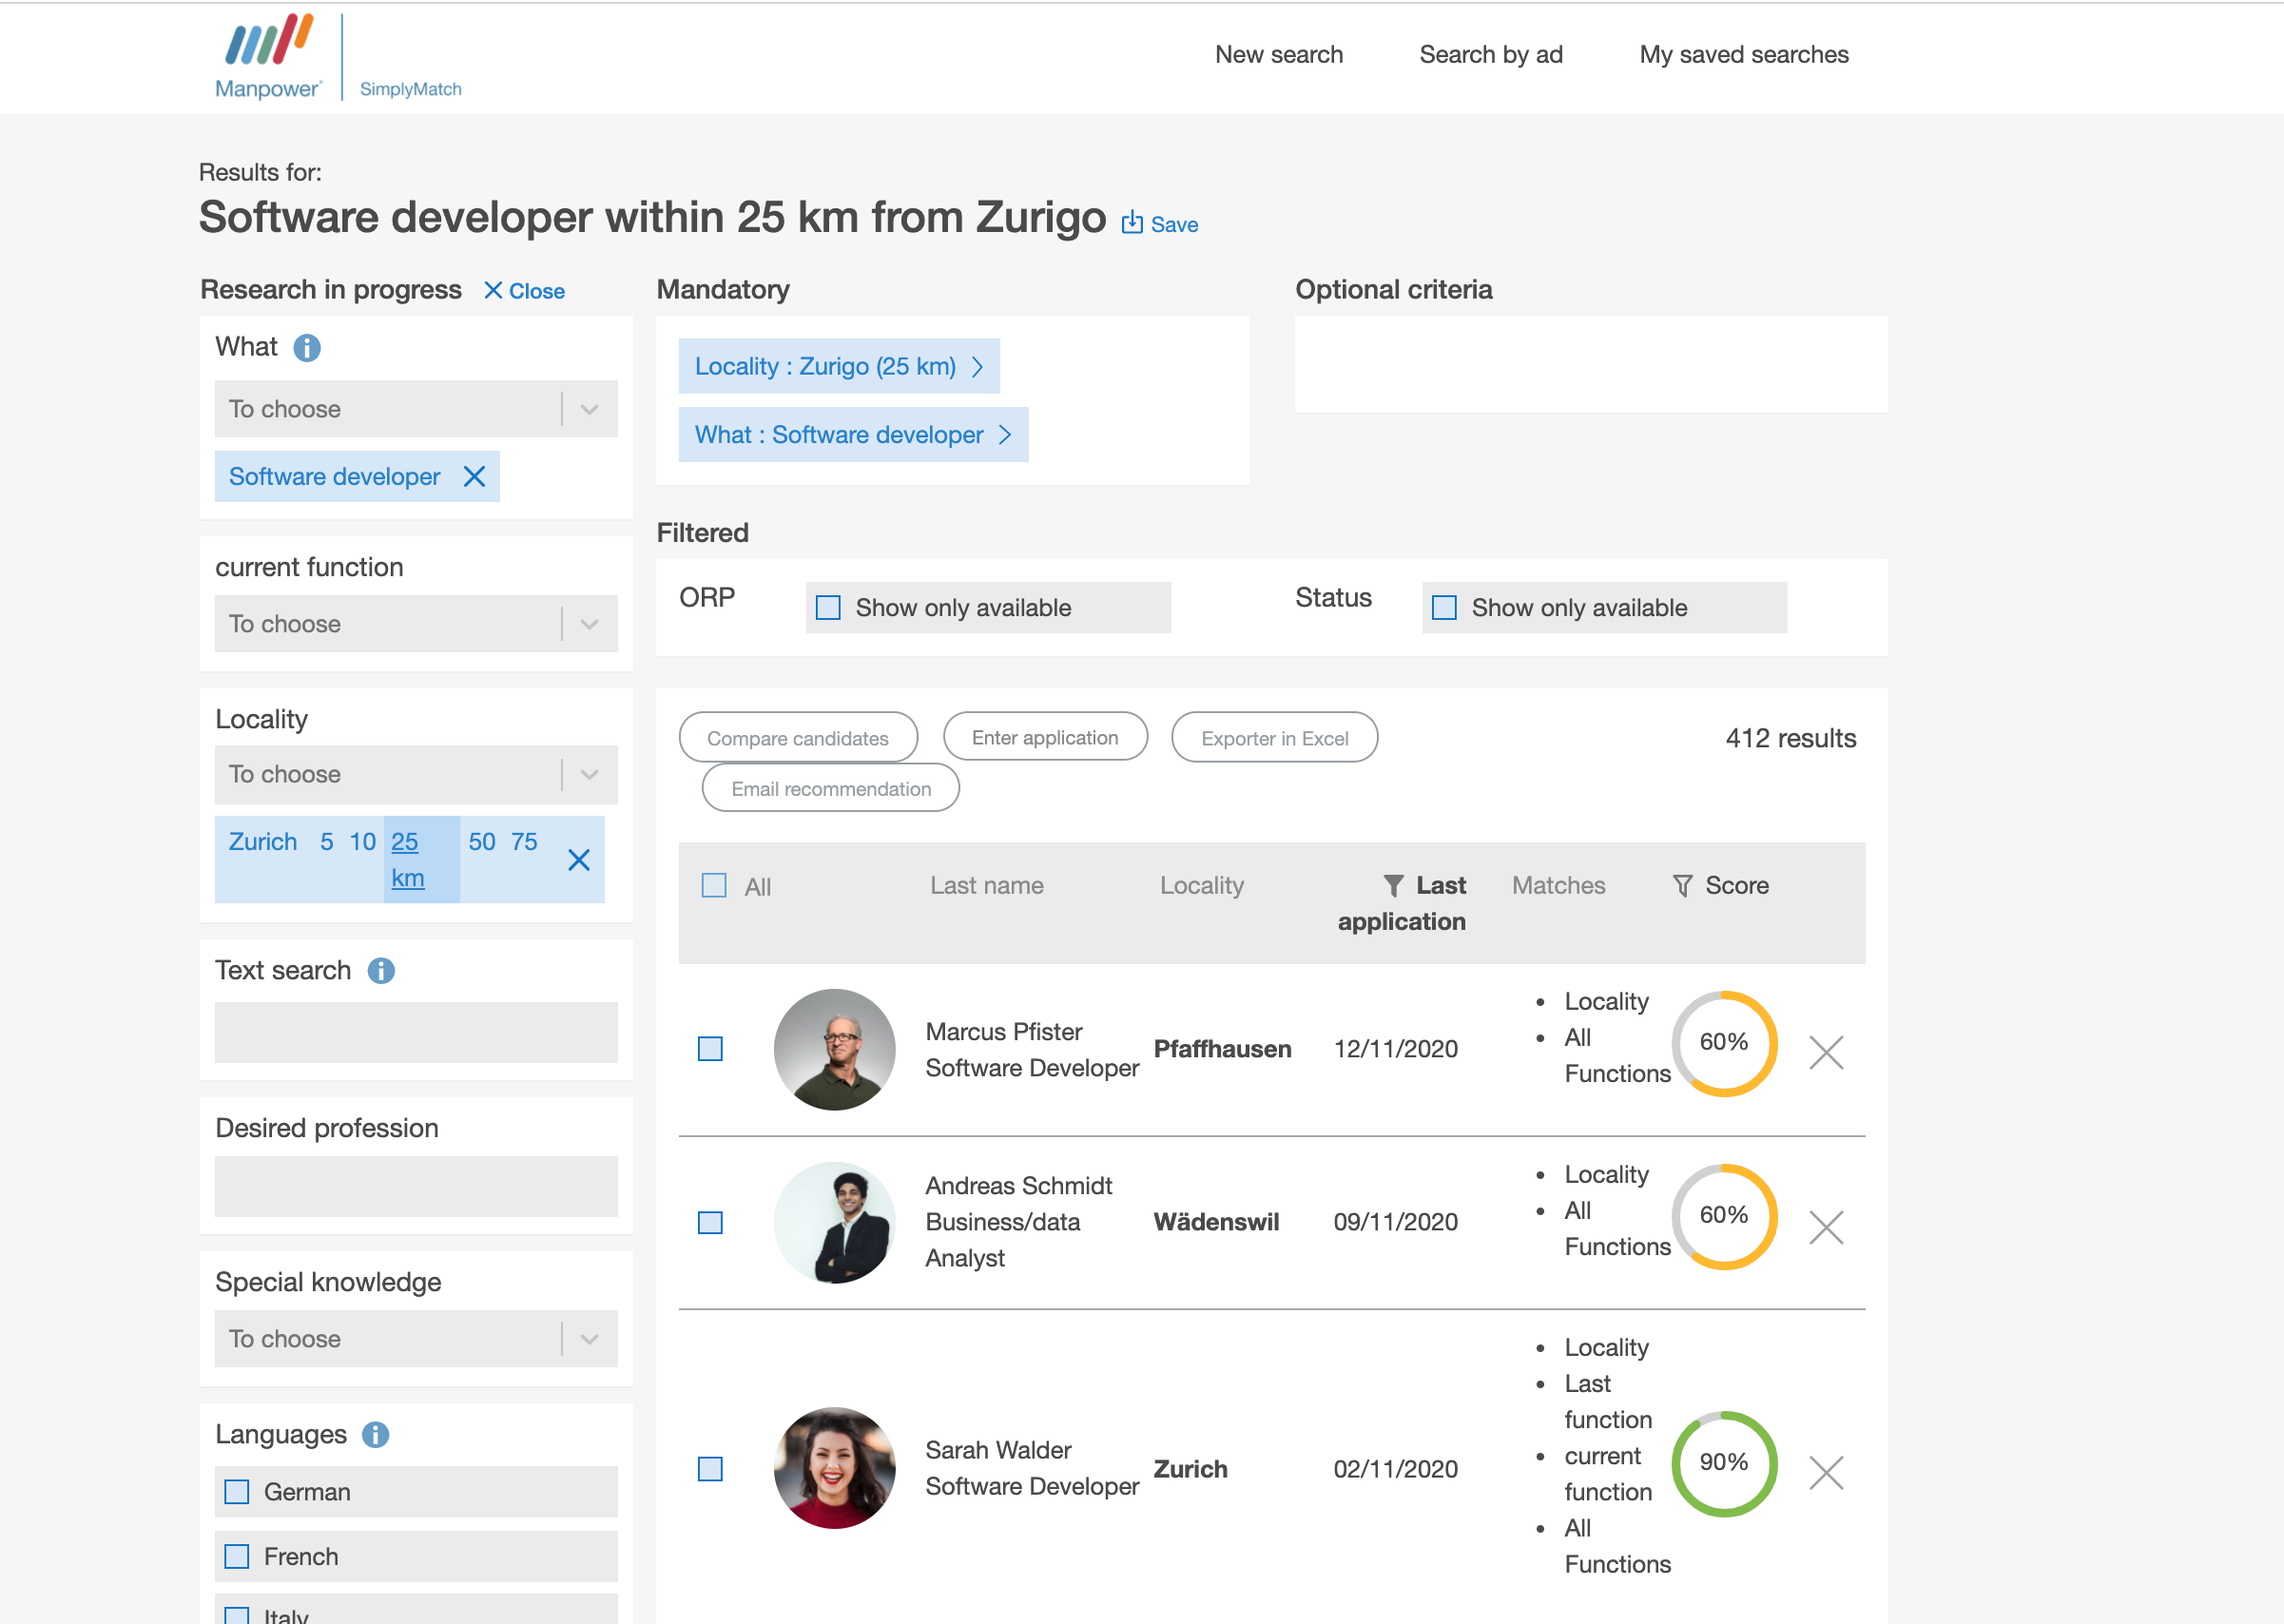Click the info icon next to What

click(x=306, y=347)
